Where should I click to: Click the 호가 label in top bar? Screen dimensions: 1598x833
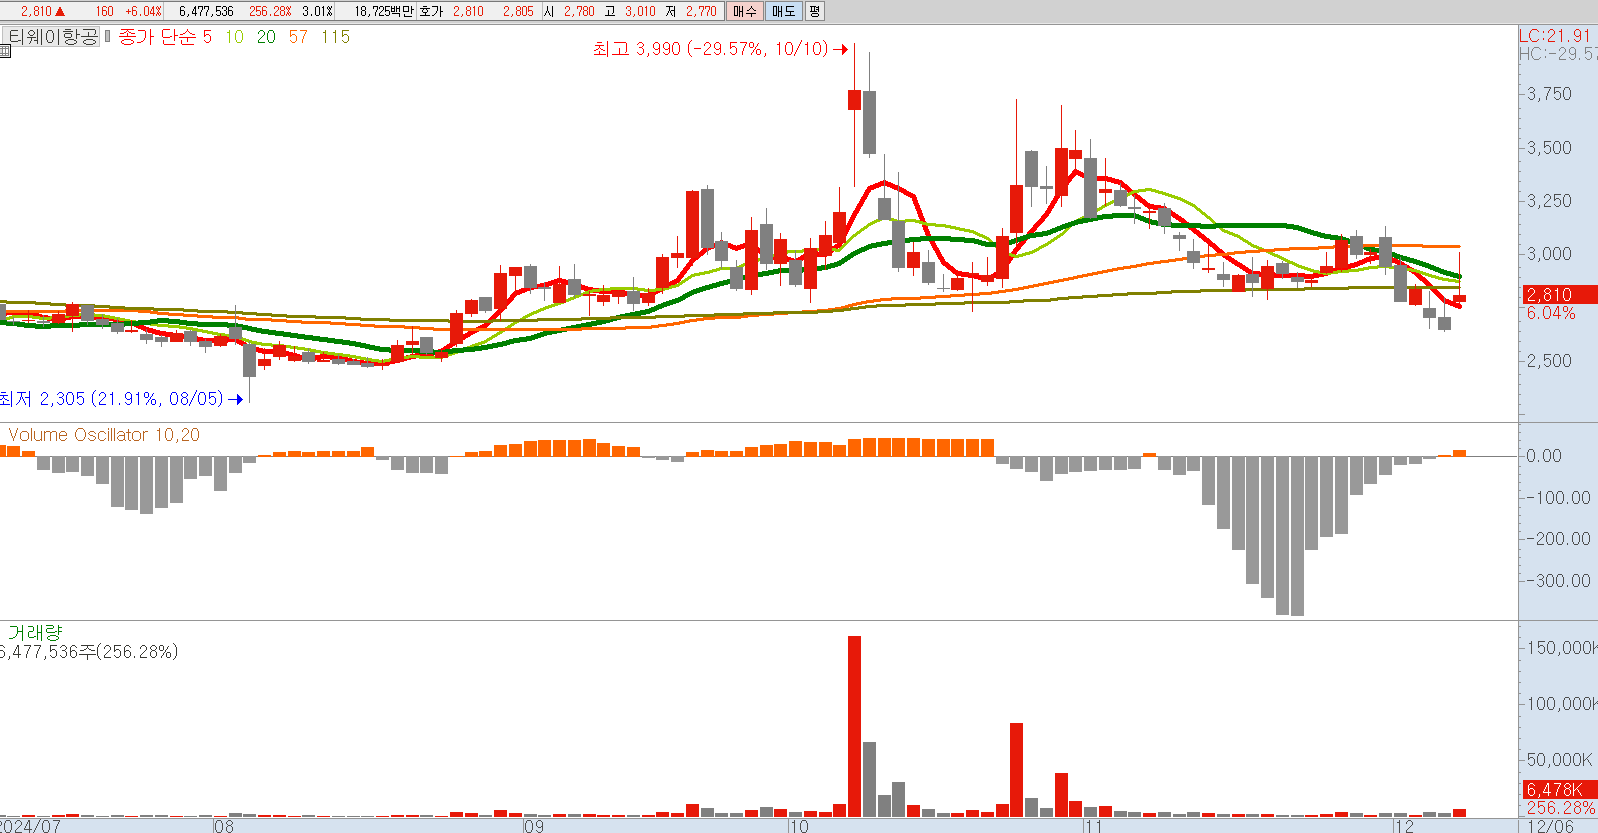click(x=431, y=11)
